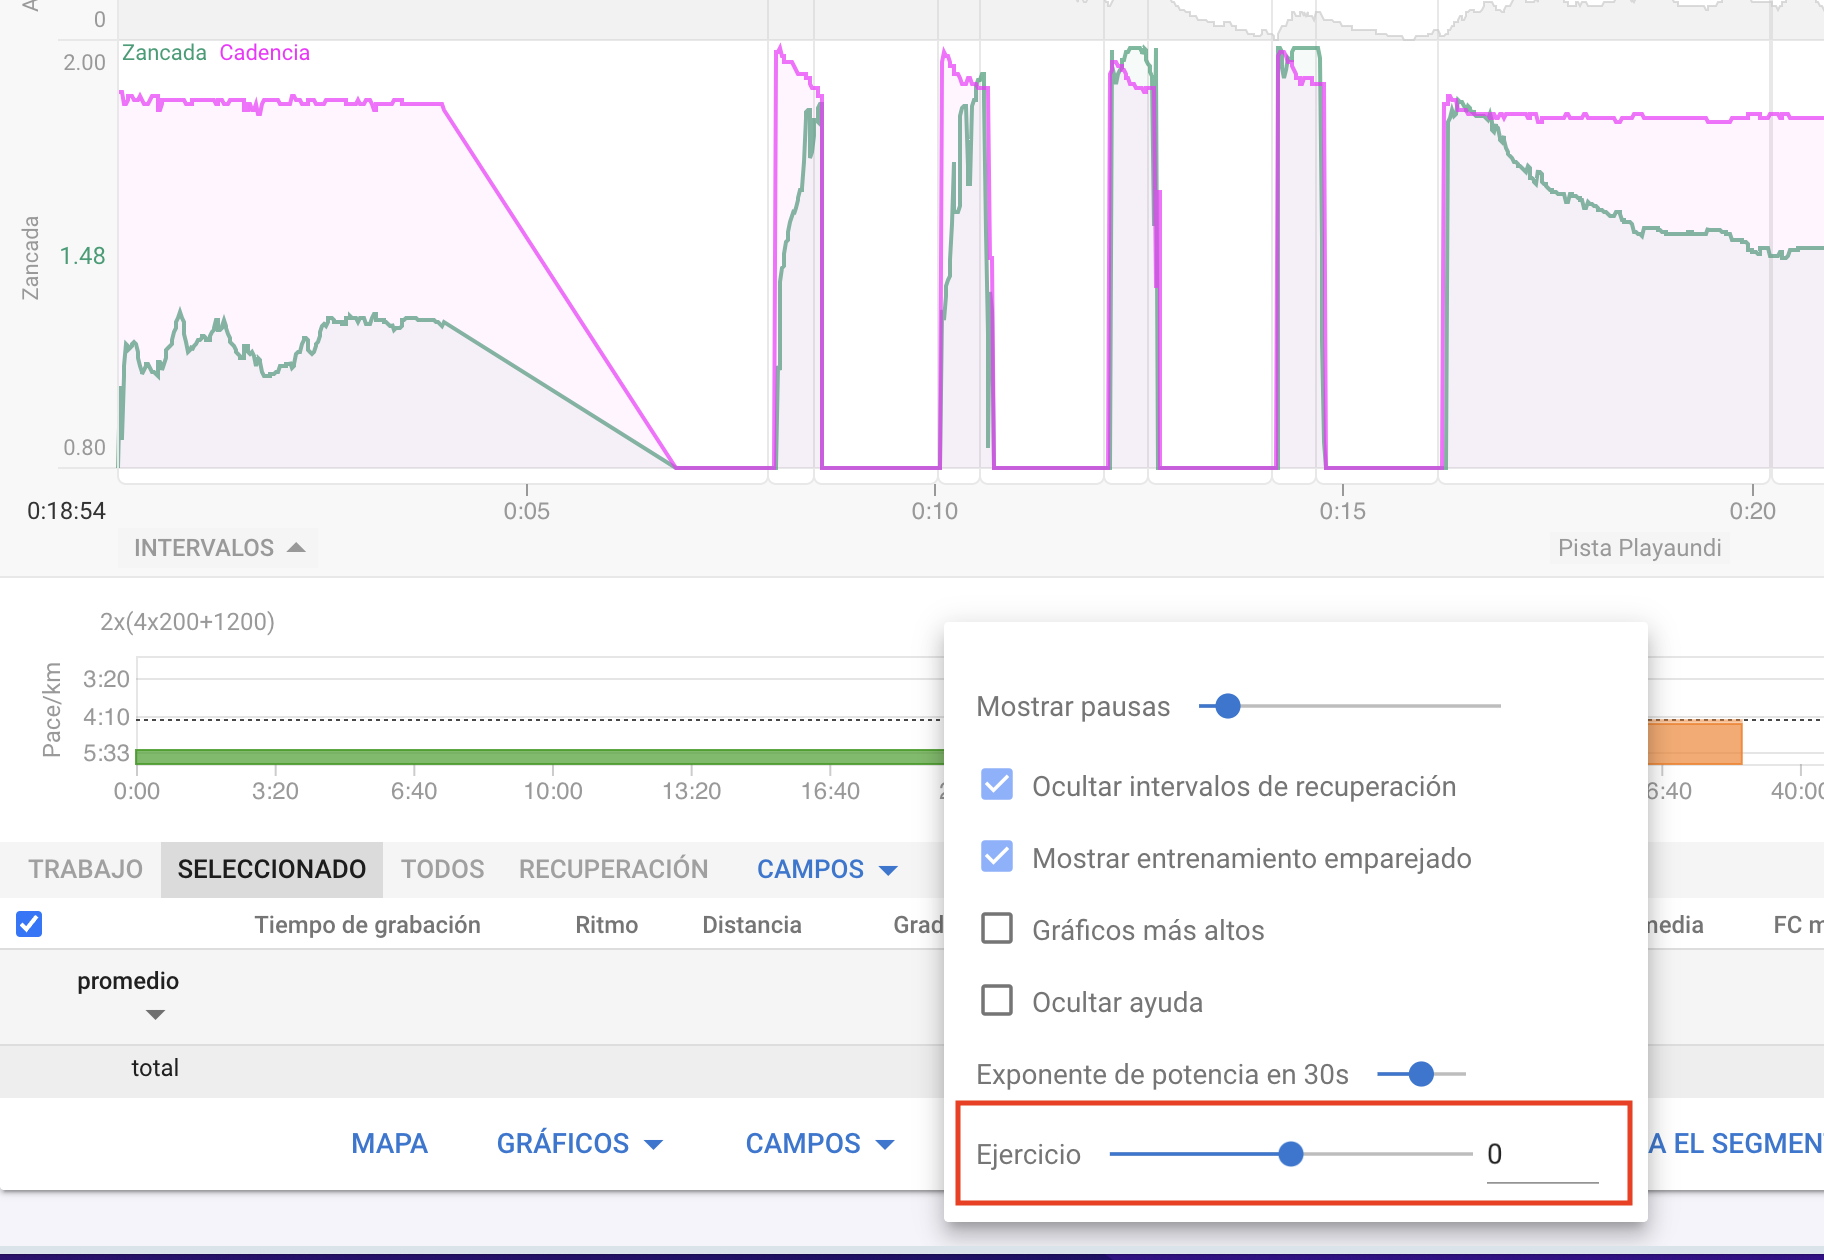Collapse the INTERVALOS section arrow

coord(295,548)
